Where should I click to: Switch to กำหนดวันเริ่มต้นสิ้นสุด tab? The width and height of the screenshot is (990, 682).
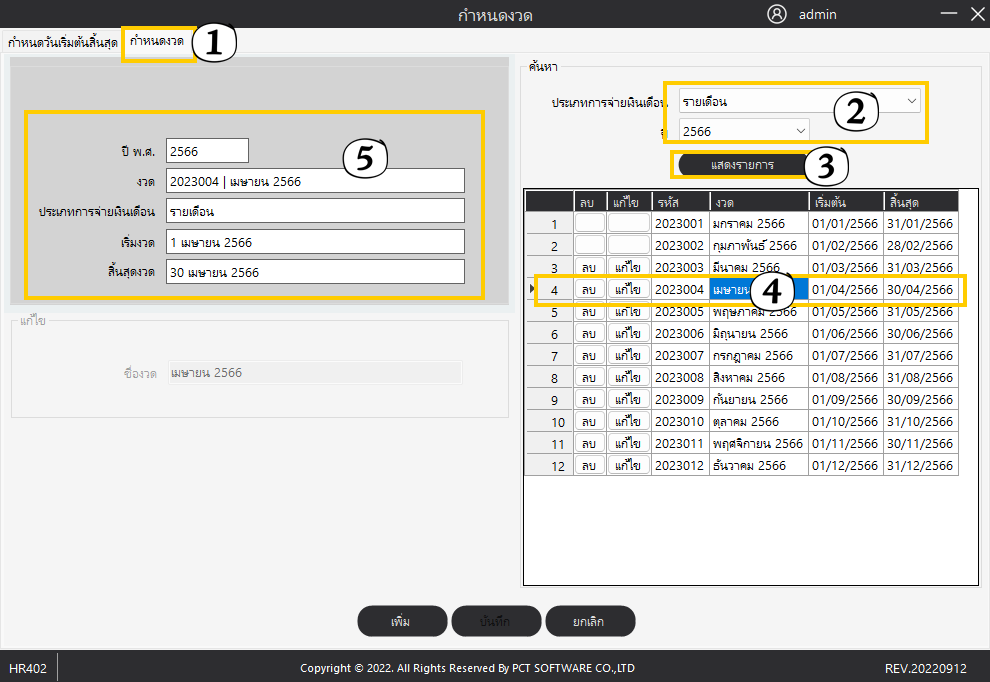click(x=62, y=43)
